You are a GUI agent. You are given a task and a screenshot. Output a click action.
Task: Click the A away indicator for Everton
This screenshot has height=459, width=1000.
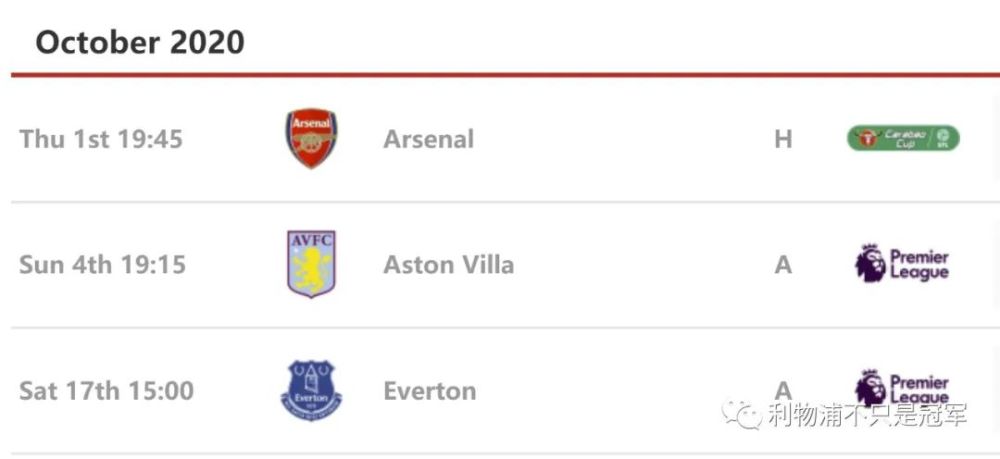(x=783, y=390)
